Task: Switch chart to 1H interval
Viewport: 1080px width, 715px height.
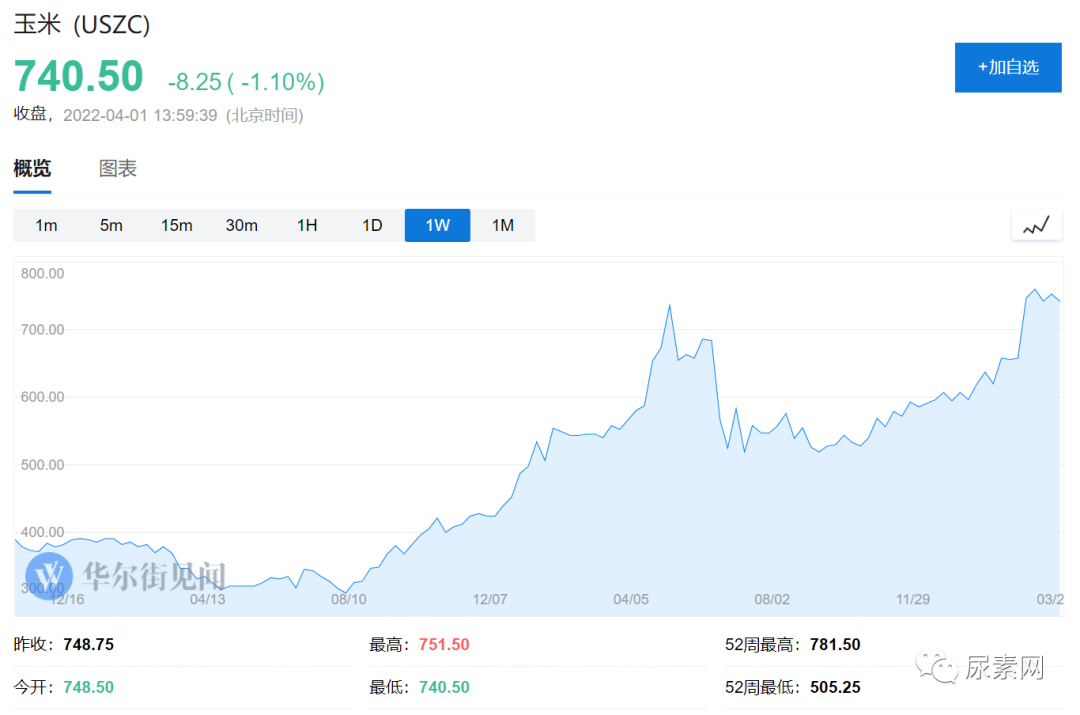Action: pos(307,225)
